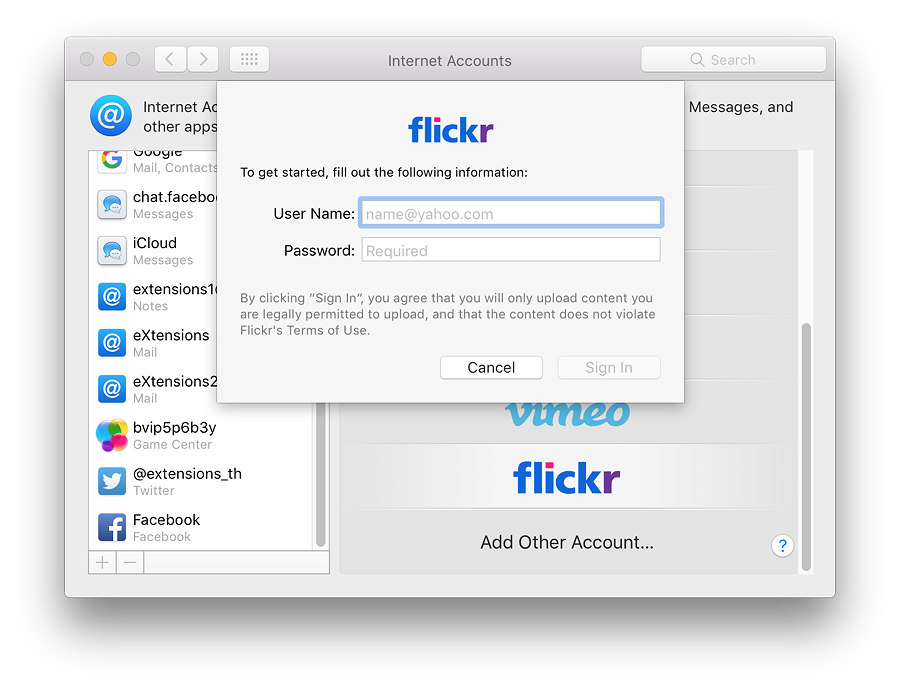The height and width of the screenshot is (690, 900).
Task: Select @extensions_th account name text
Action: [x=187, y=474]
